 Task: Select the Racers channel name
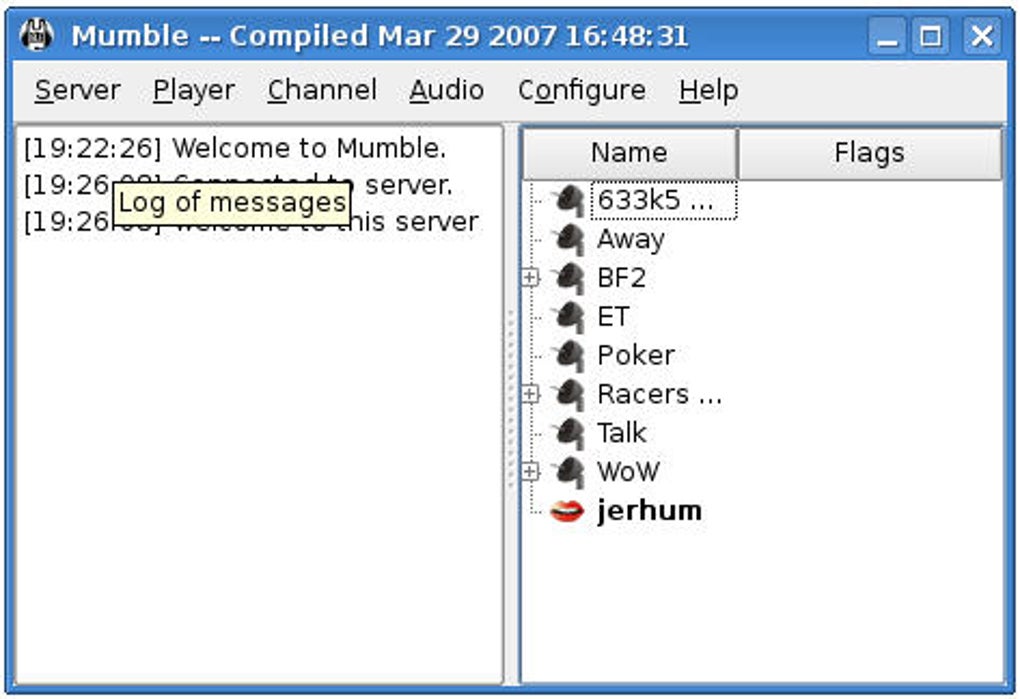click(x=659, y=394)
